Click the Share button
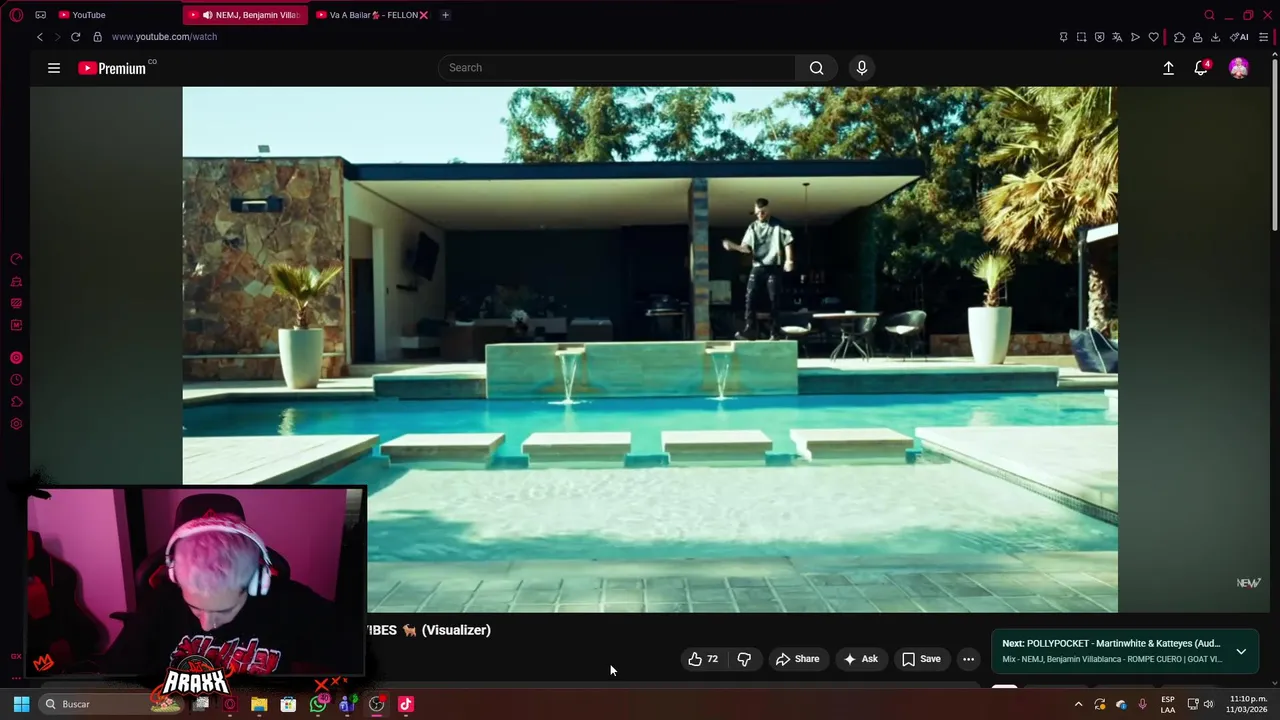 [x=797, y=659]
